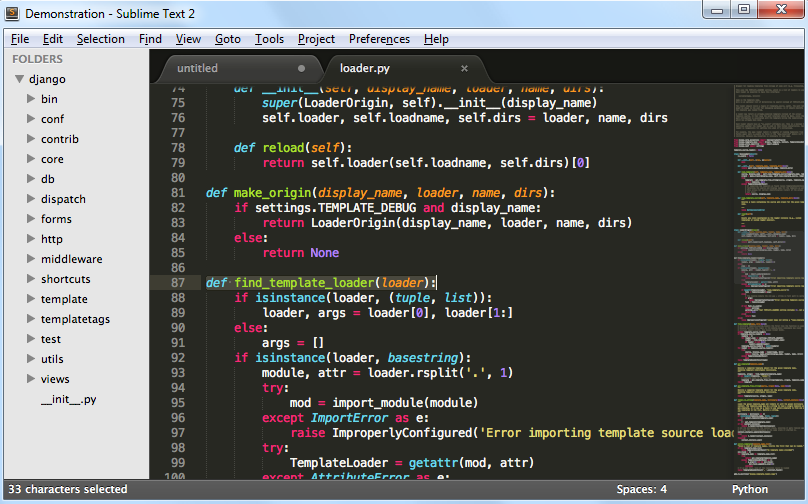This screenshot has width=808, height=504.
Task: Open the Selection menu
Action: pyautogui.click(x=100, y=39)
